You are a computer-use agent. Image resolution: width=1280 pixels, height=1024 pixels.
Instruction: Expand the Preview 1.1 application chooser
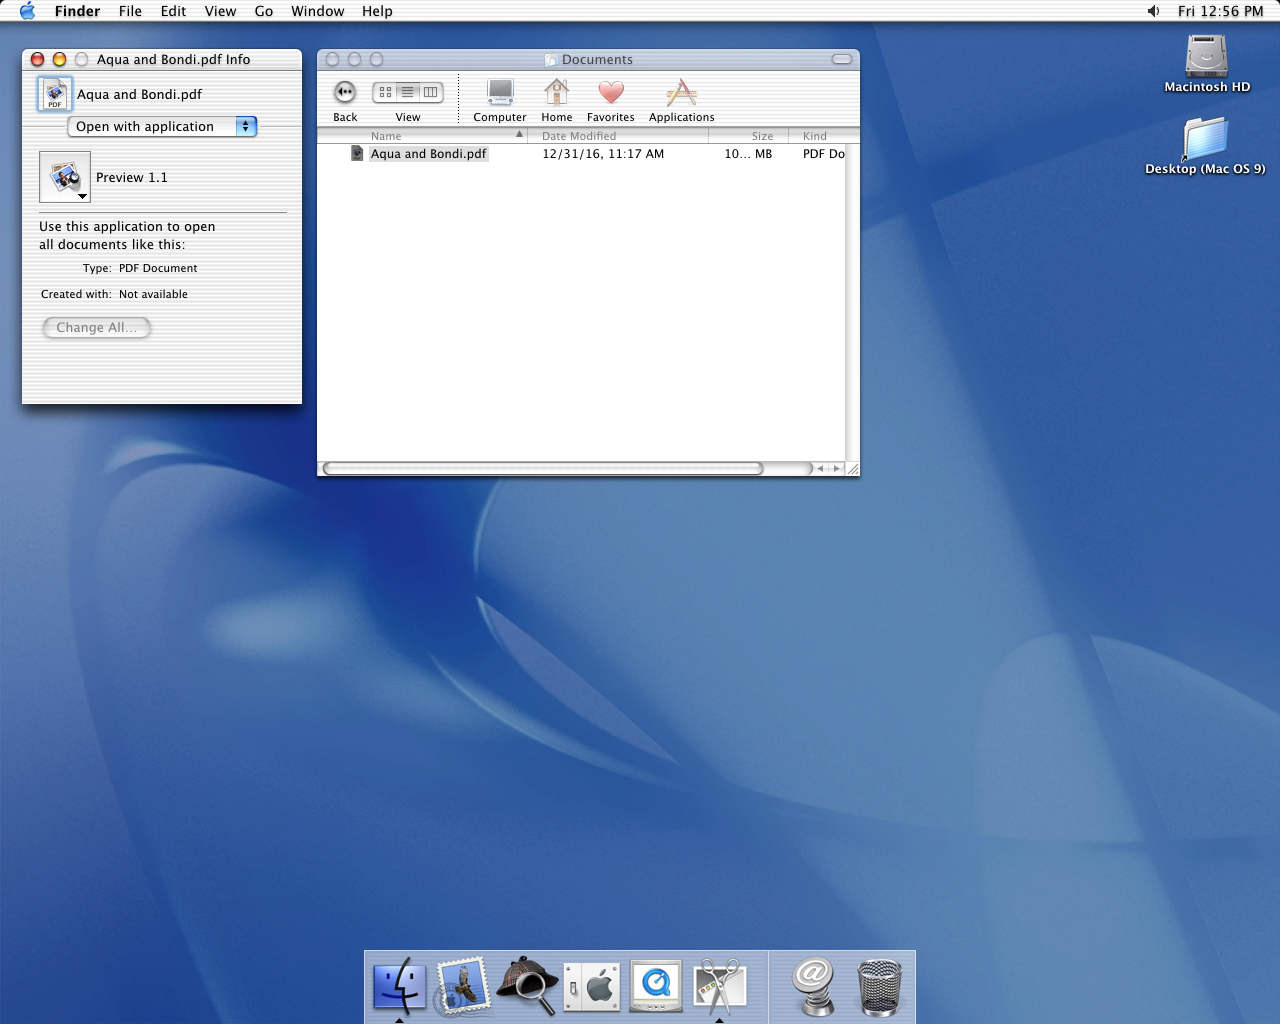pyautogui.click(x=65, y=177)
